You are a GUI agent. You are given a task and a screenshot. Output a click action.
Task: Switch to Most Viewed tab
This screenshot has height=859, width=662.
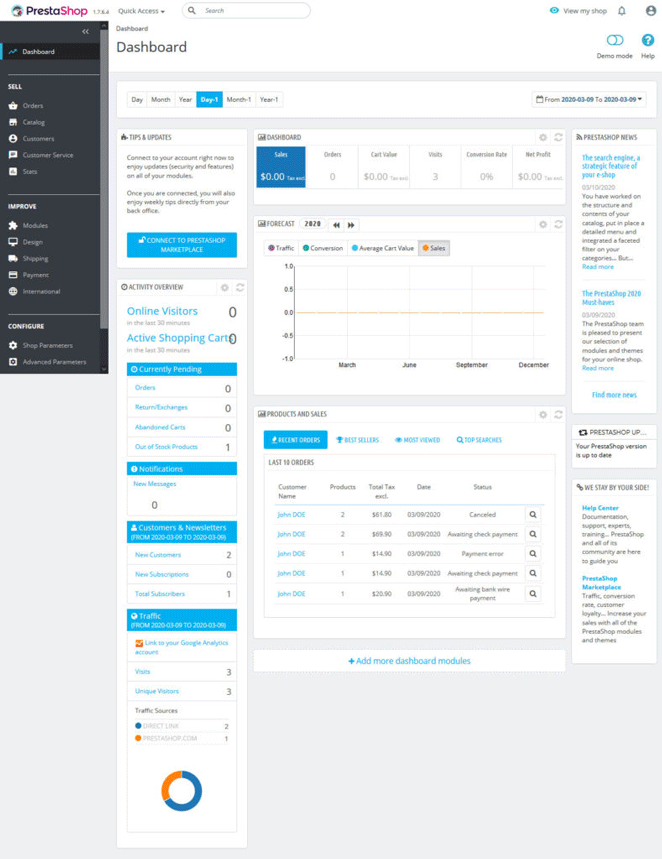418,440
